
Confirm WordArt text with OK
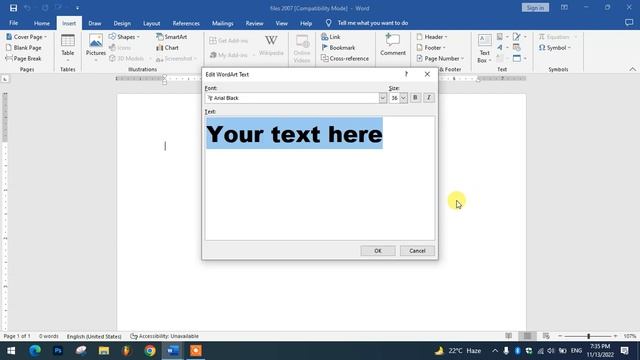[x=378, y=251]
